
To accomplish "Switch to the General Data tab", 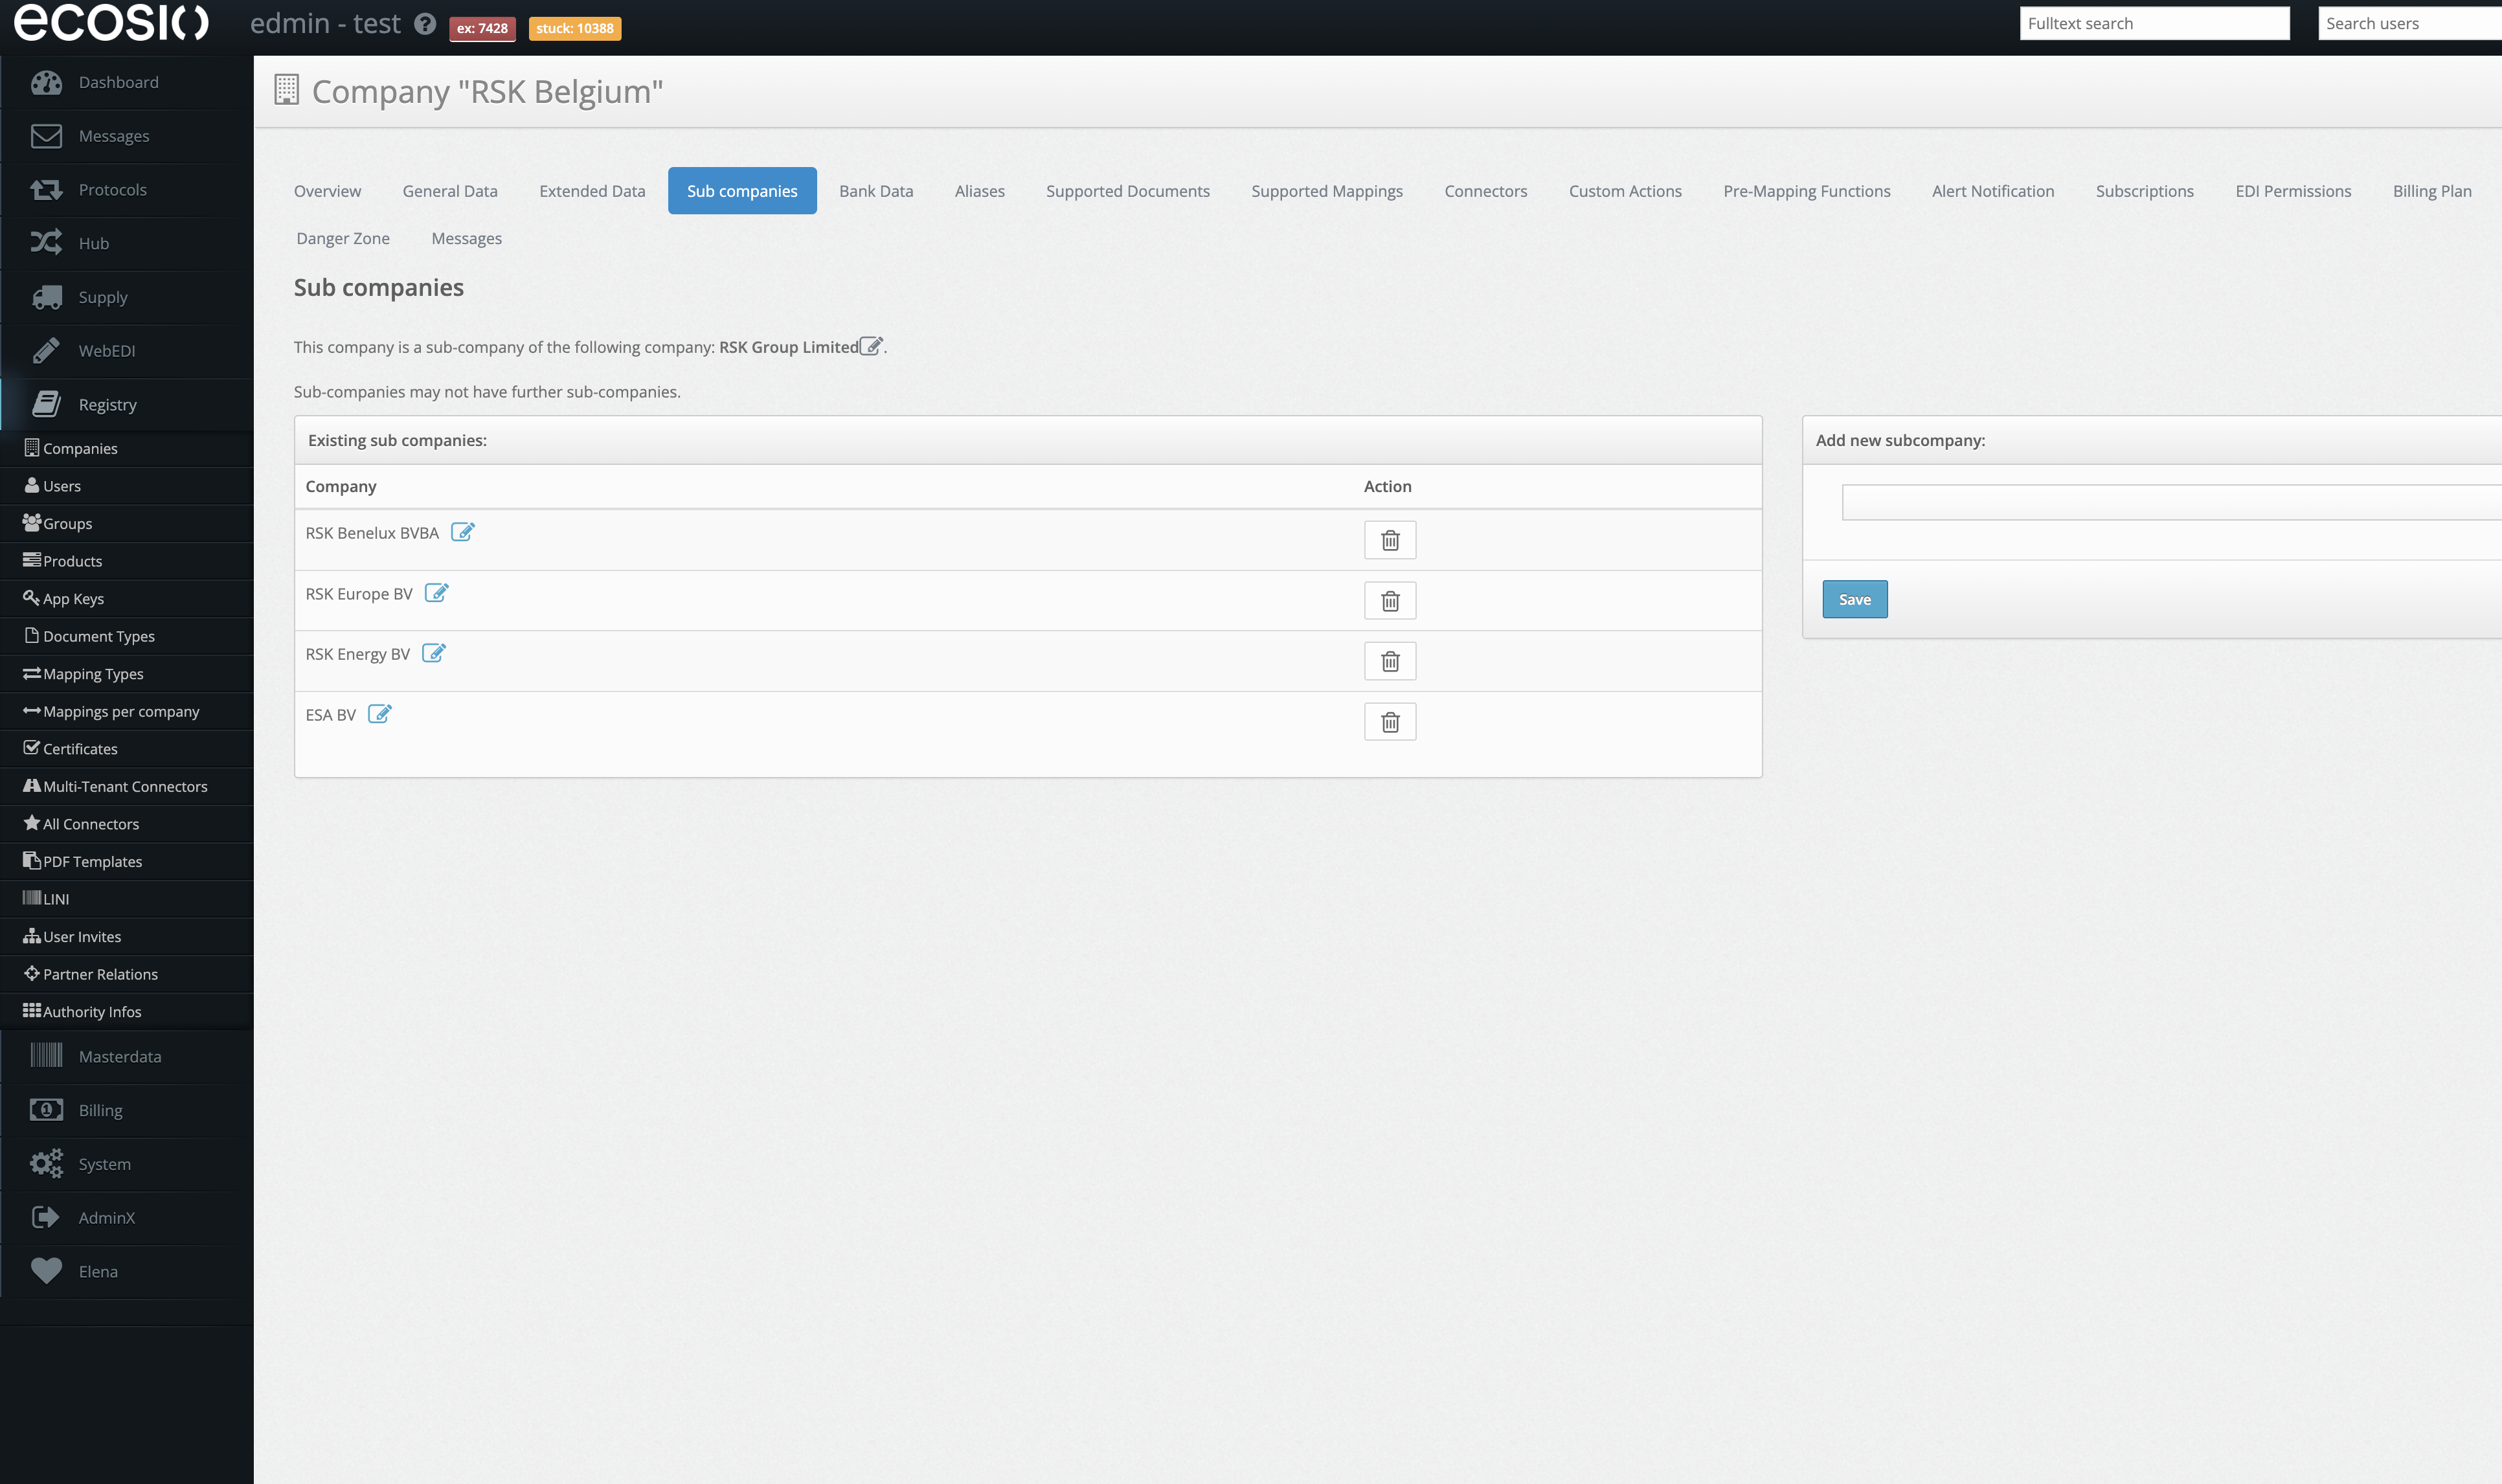I will click(x=450, y=191).
